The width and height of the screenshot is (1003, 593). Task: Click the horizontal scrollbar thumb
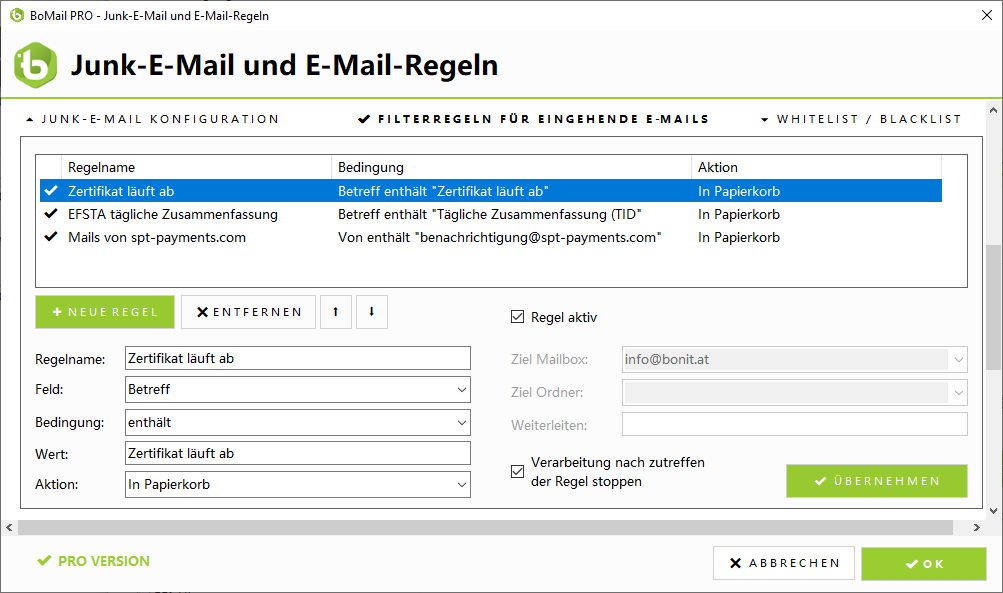486,528
